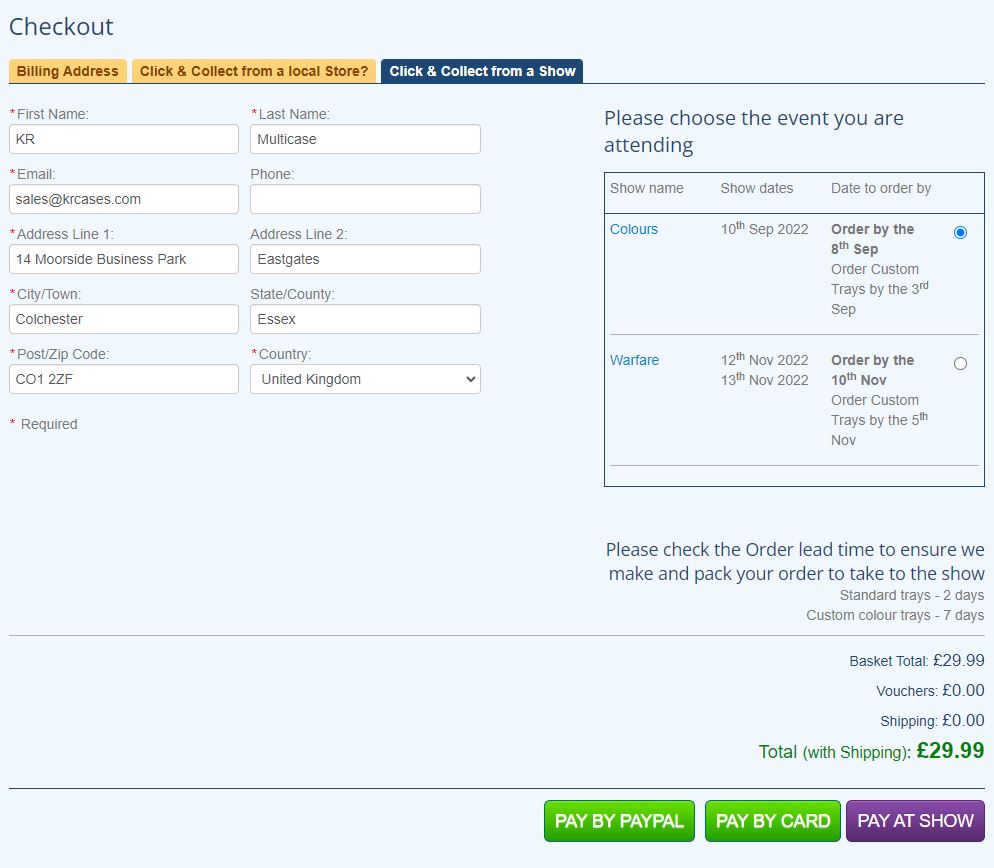Edit the Address Line 1 field
This screenshot has height=868, width=994.
[124, 259]
